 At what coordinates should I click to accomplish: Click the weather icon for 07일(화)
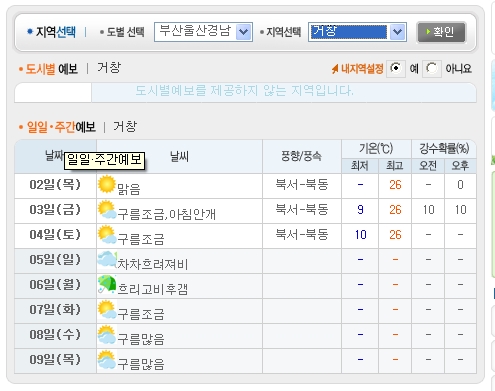click(107, 310)
